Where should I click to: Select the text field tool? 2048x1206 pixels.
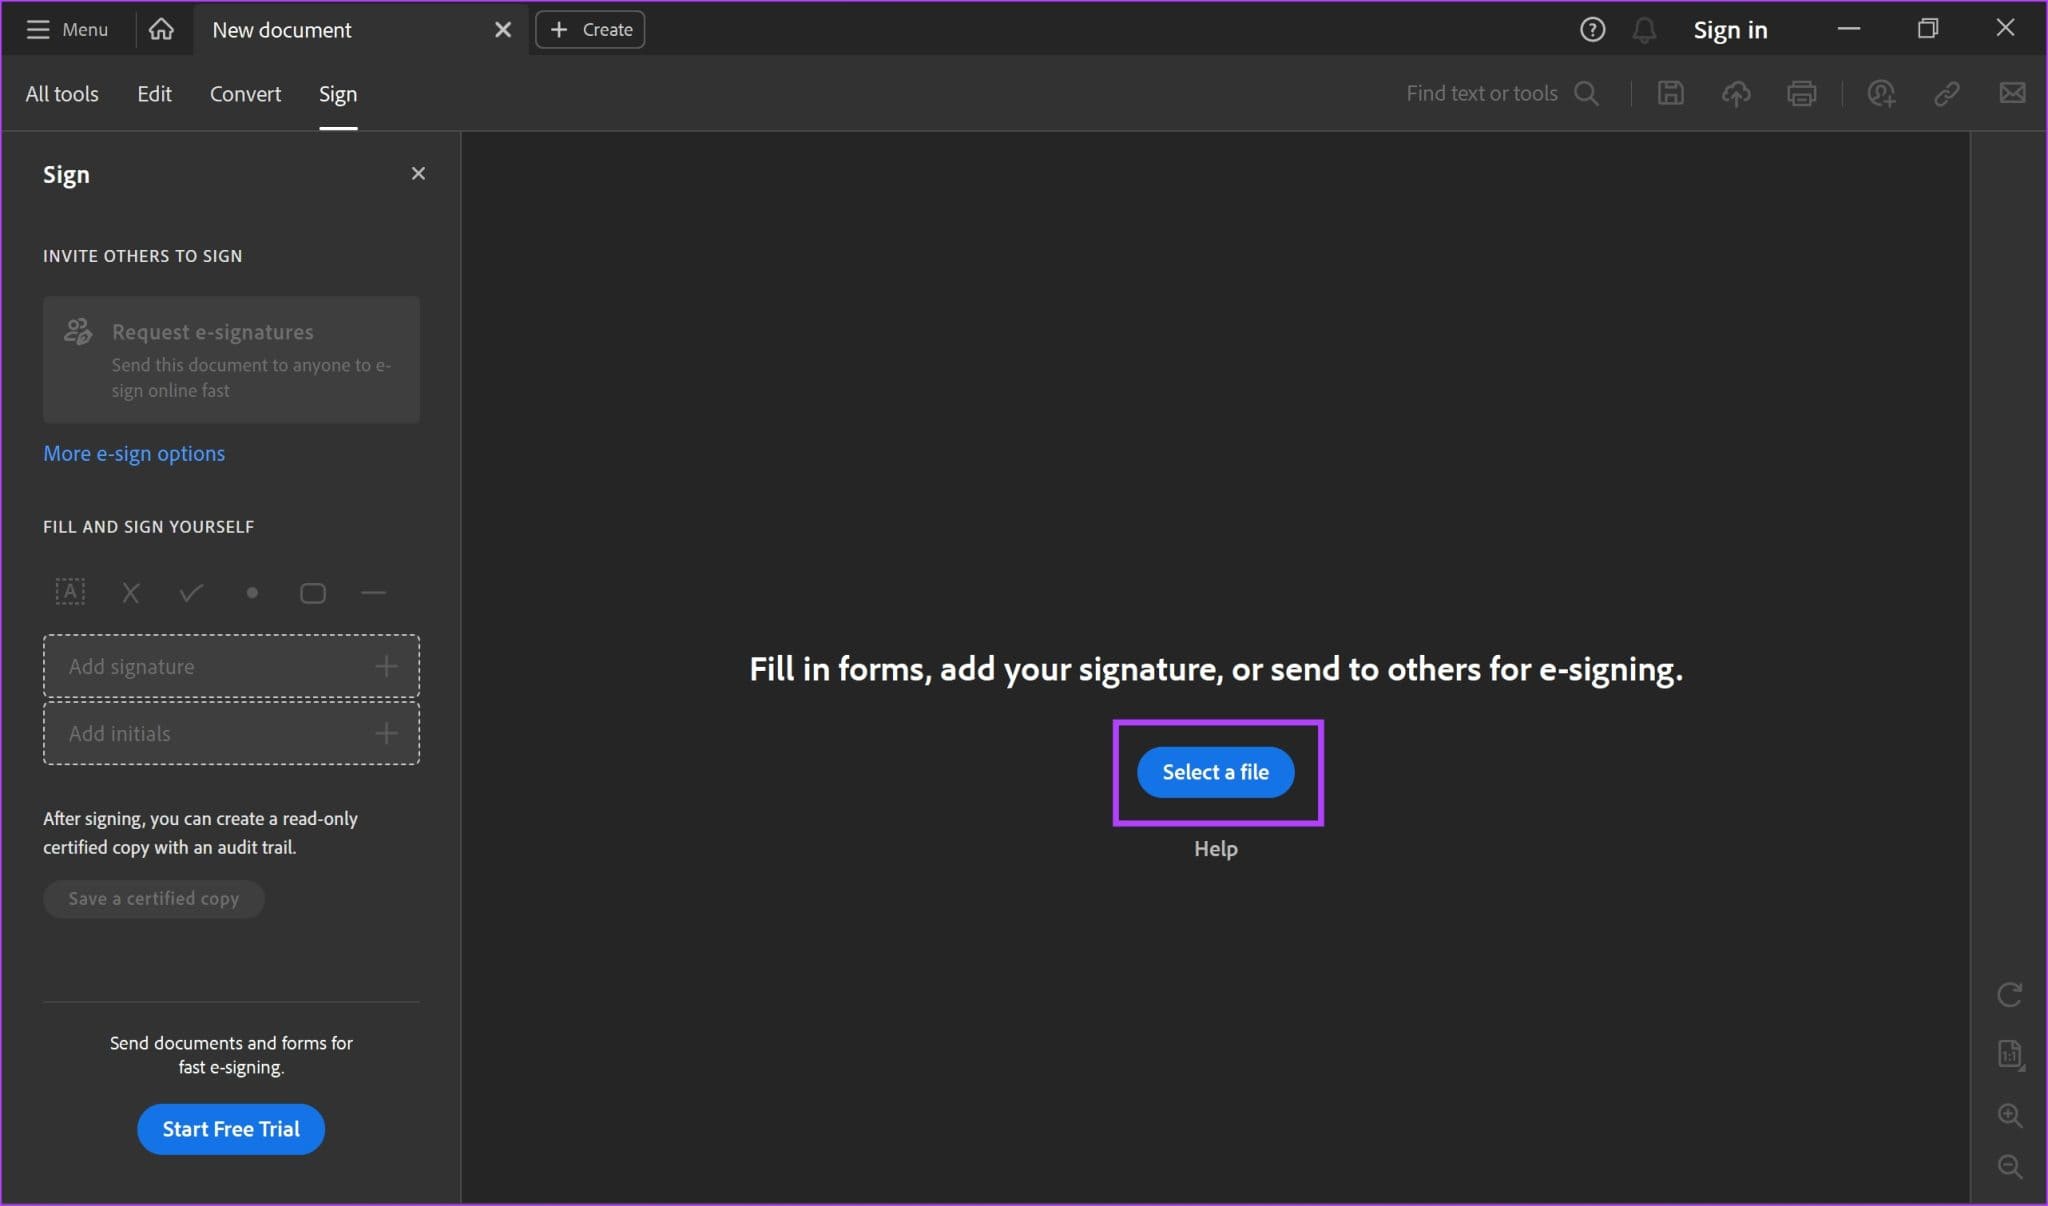click(70, 592)
